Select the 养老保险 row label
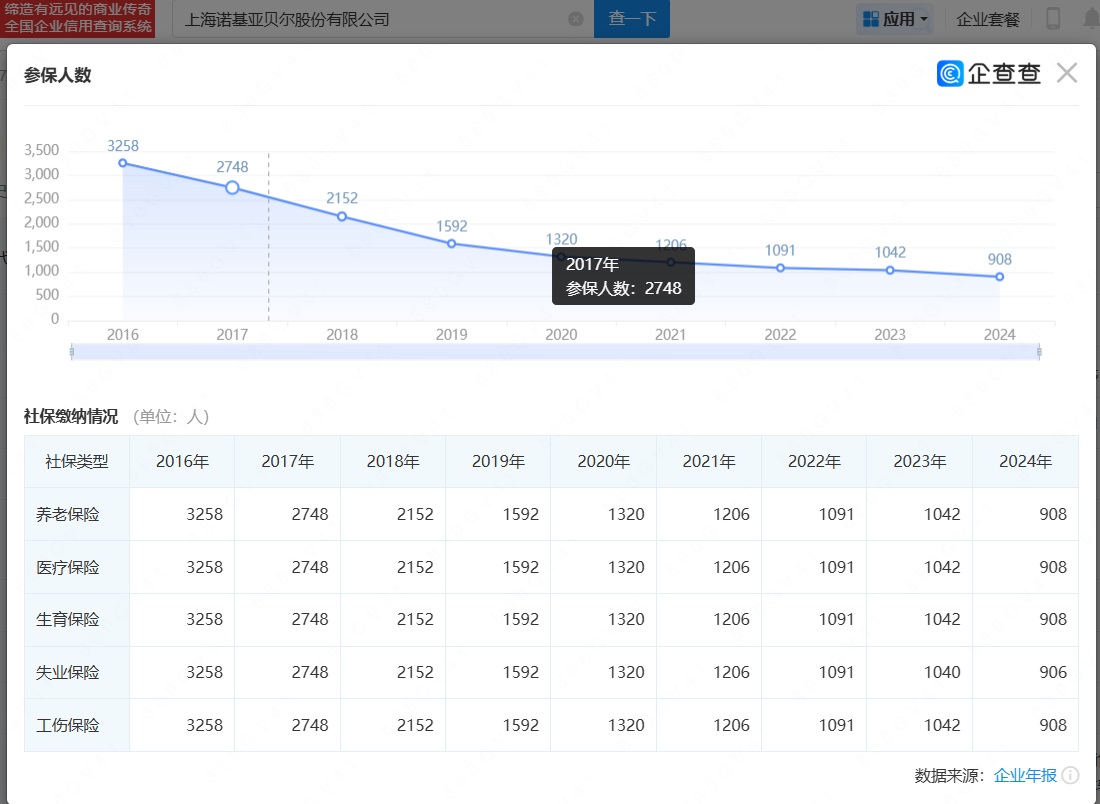This screenshot has height=804, width=1100. coord(67,514)
